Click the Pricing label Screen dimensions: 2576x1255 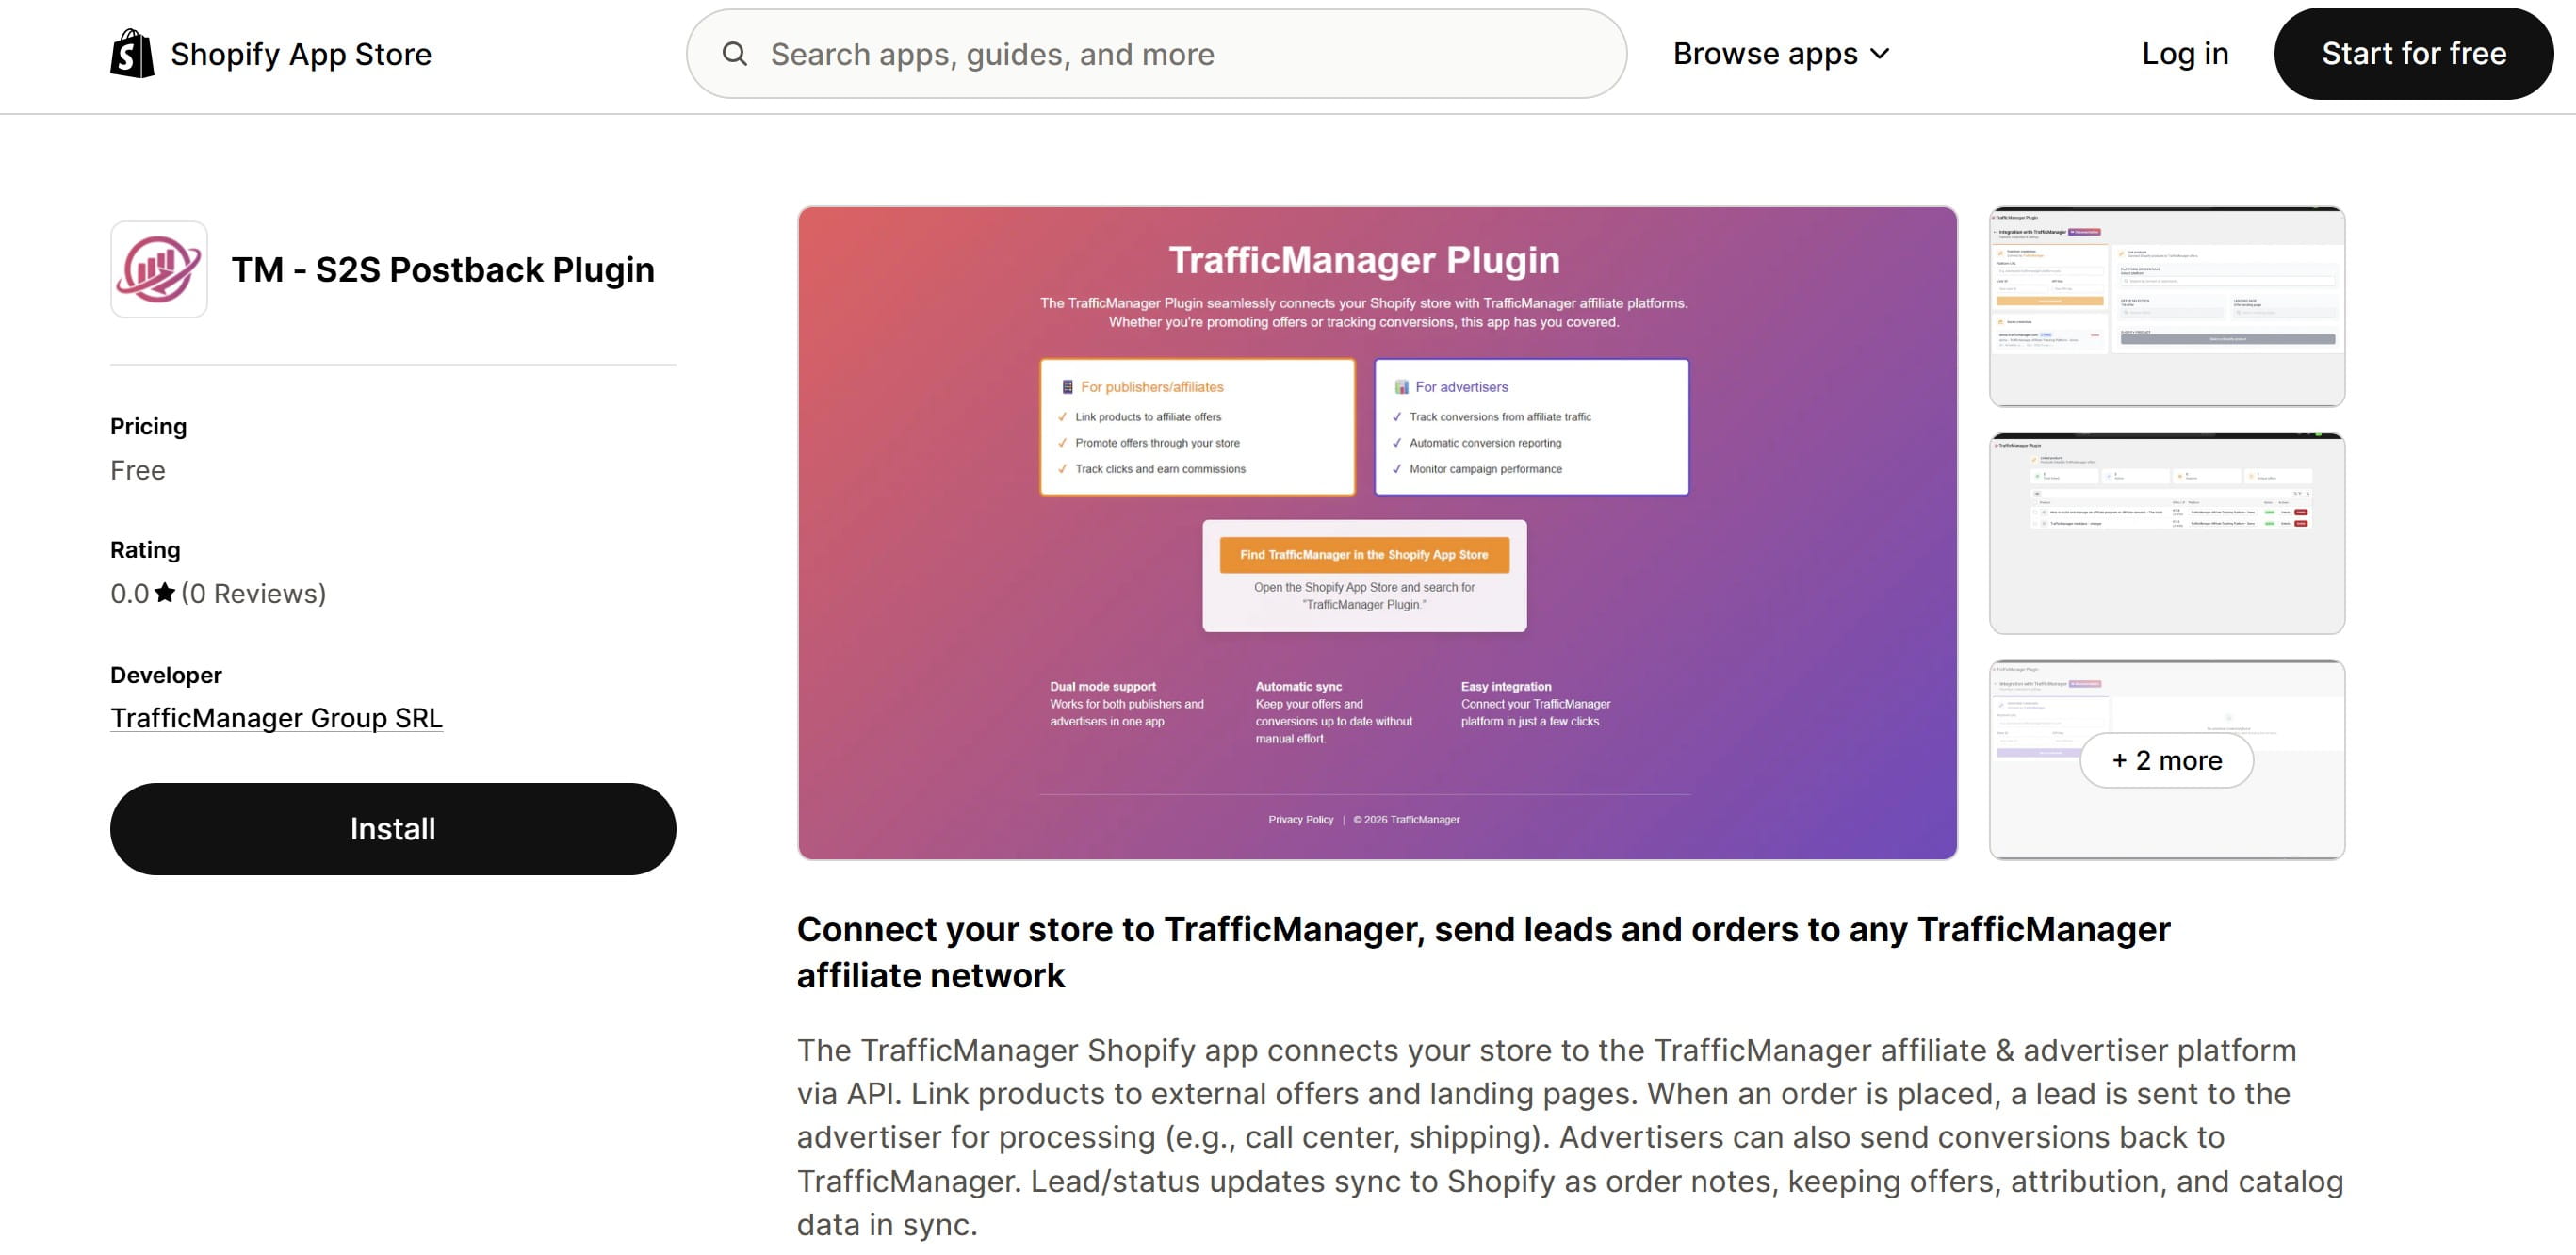pos(148,426)
